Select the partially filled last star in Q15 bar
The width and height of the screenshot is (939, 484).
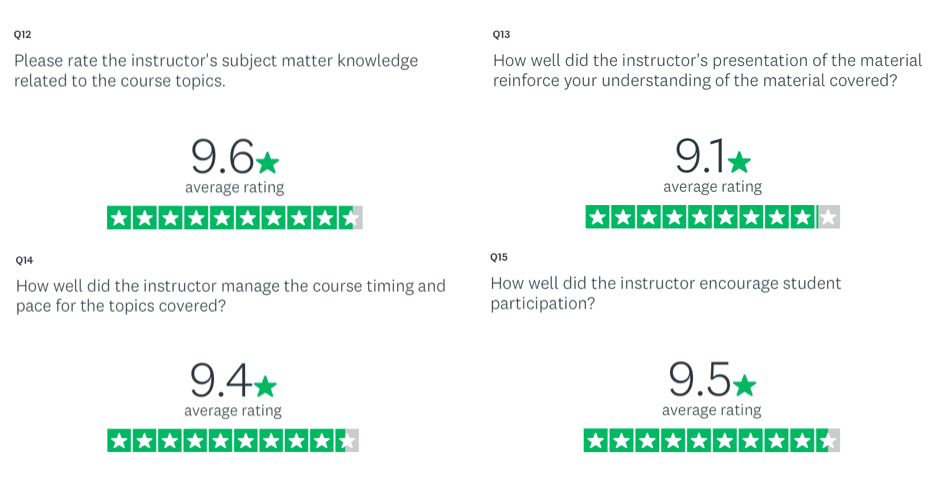click(x=828, y=440)
